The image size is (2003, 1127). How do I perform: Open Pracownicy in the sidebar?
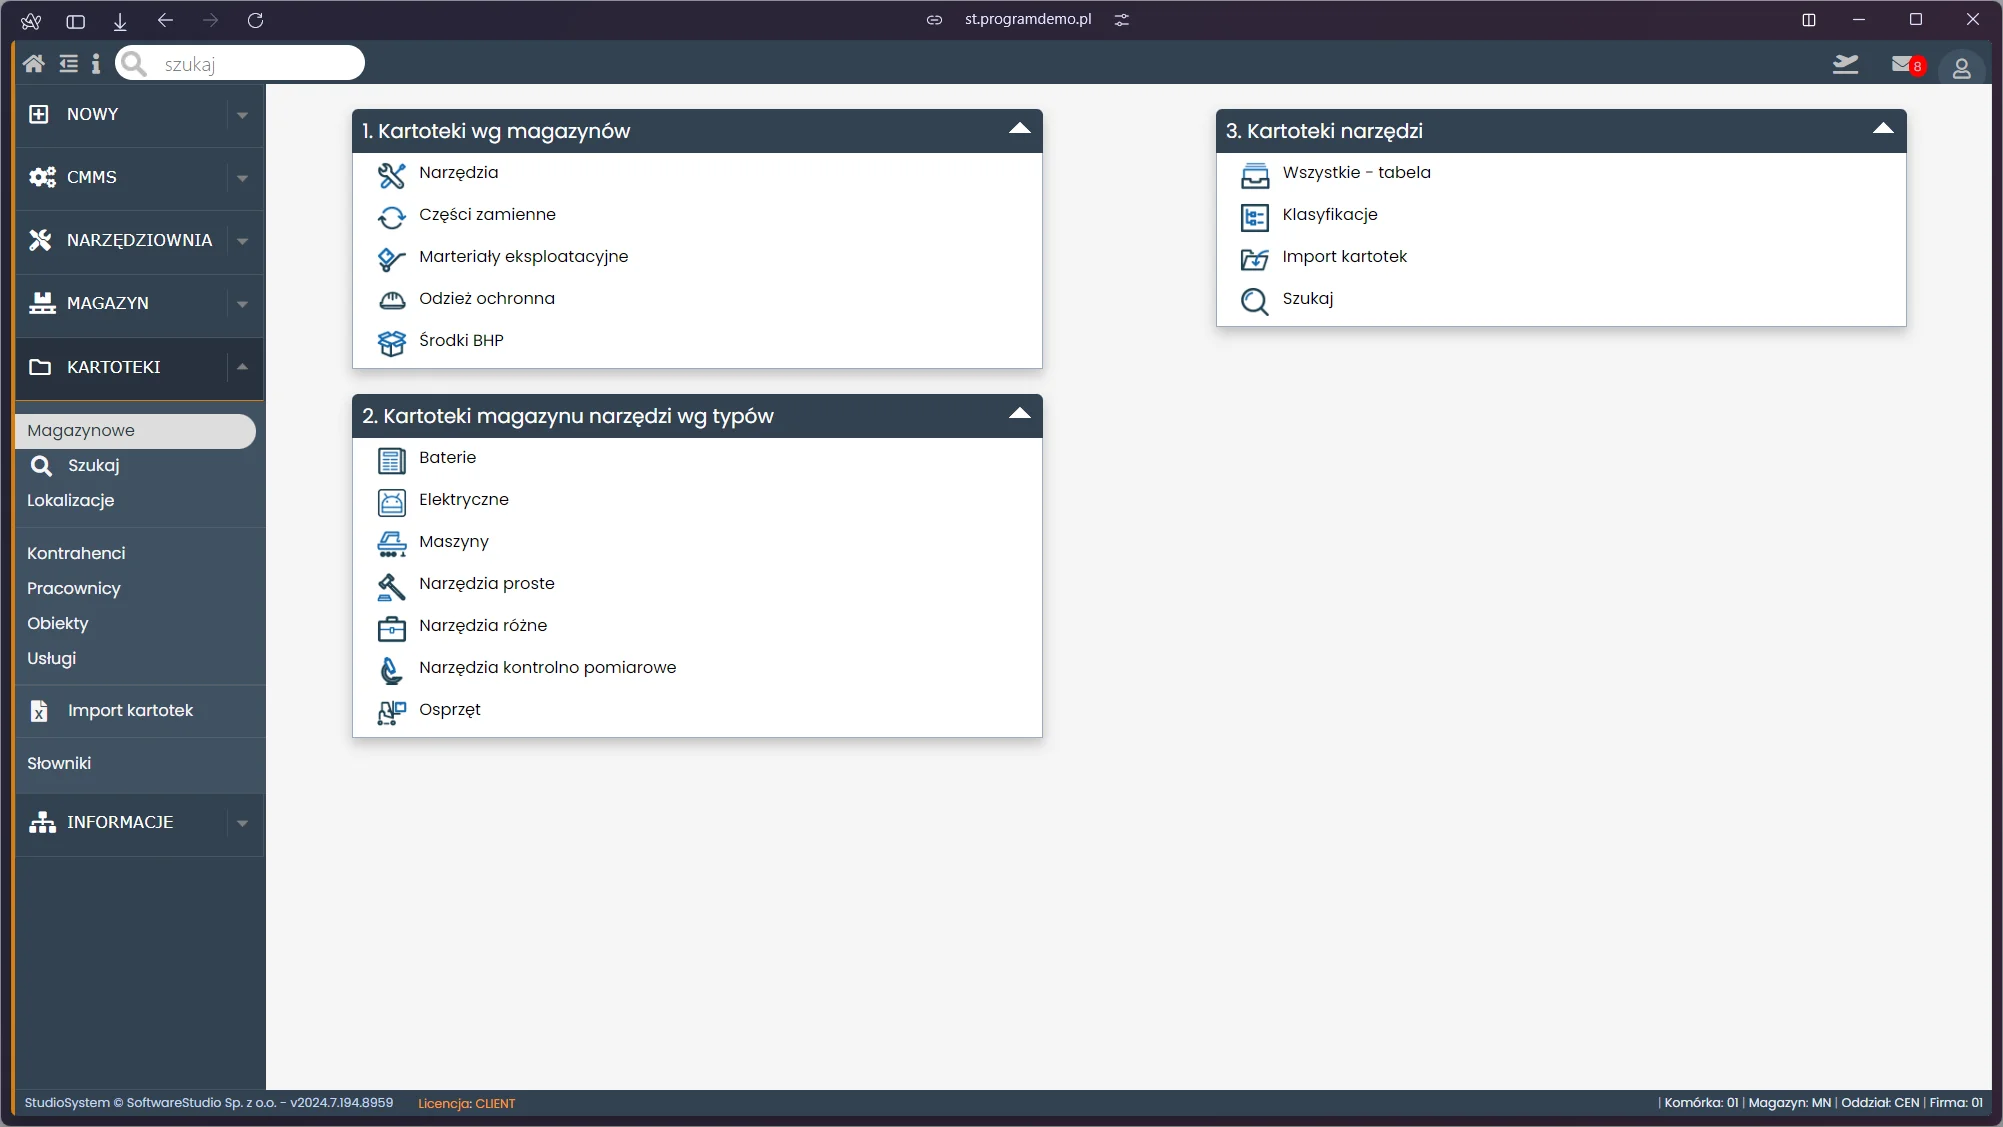point(74,589)
